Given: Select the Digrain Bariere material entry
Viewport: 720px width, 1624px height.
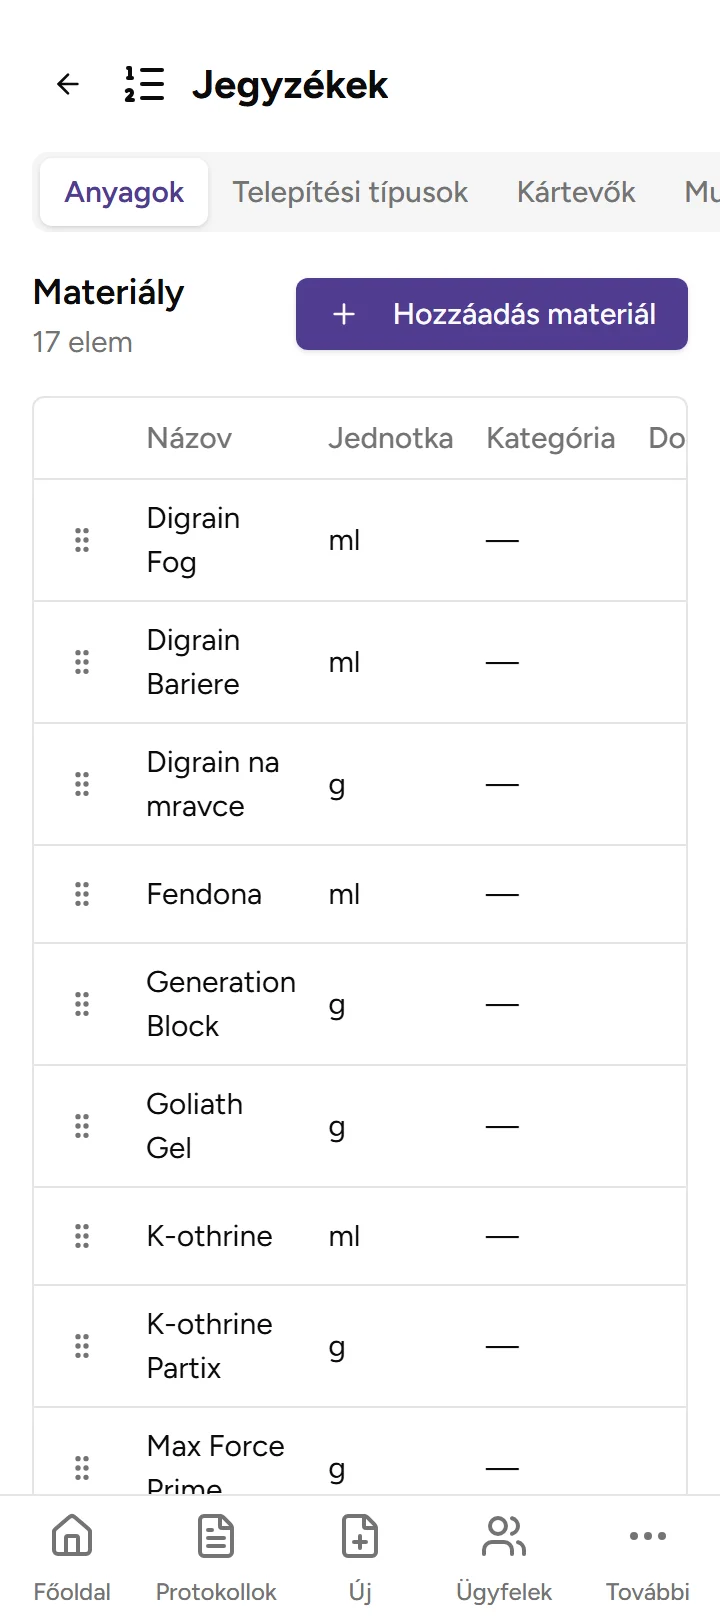Looking at the screenshot, I should click(193, 662).
